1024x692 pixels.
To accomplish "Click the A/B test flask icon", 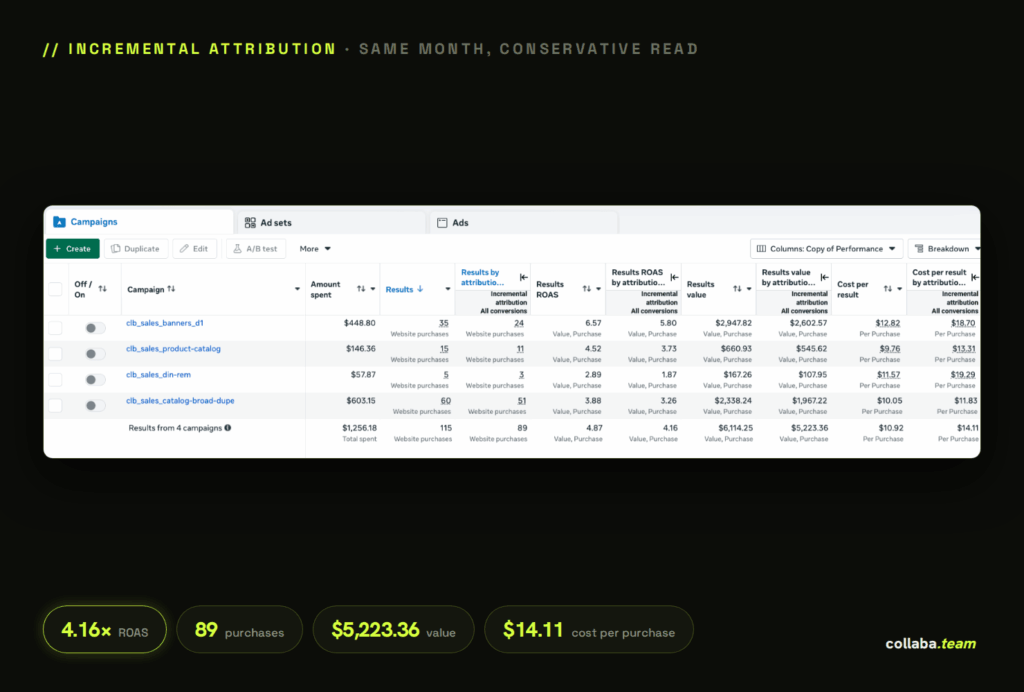I will 238,249.
